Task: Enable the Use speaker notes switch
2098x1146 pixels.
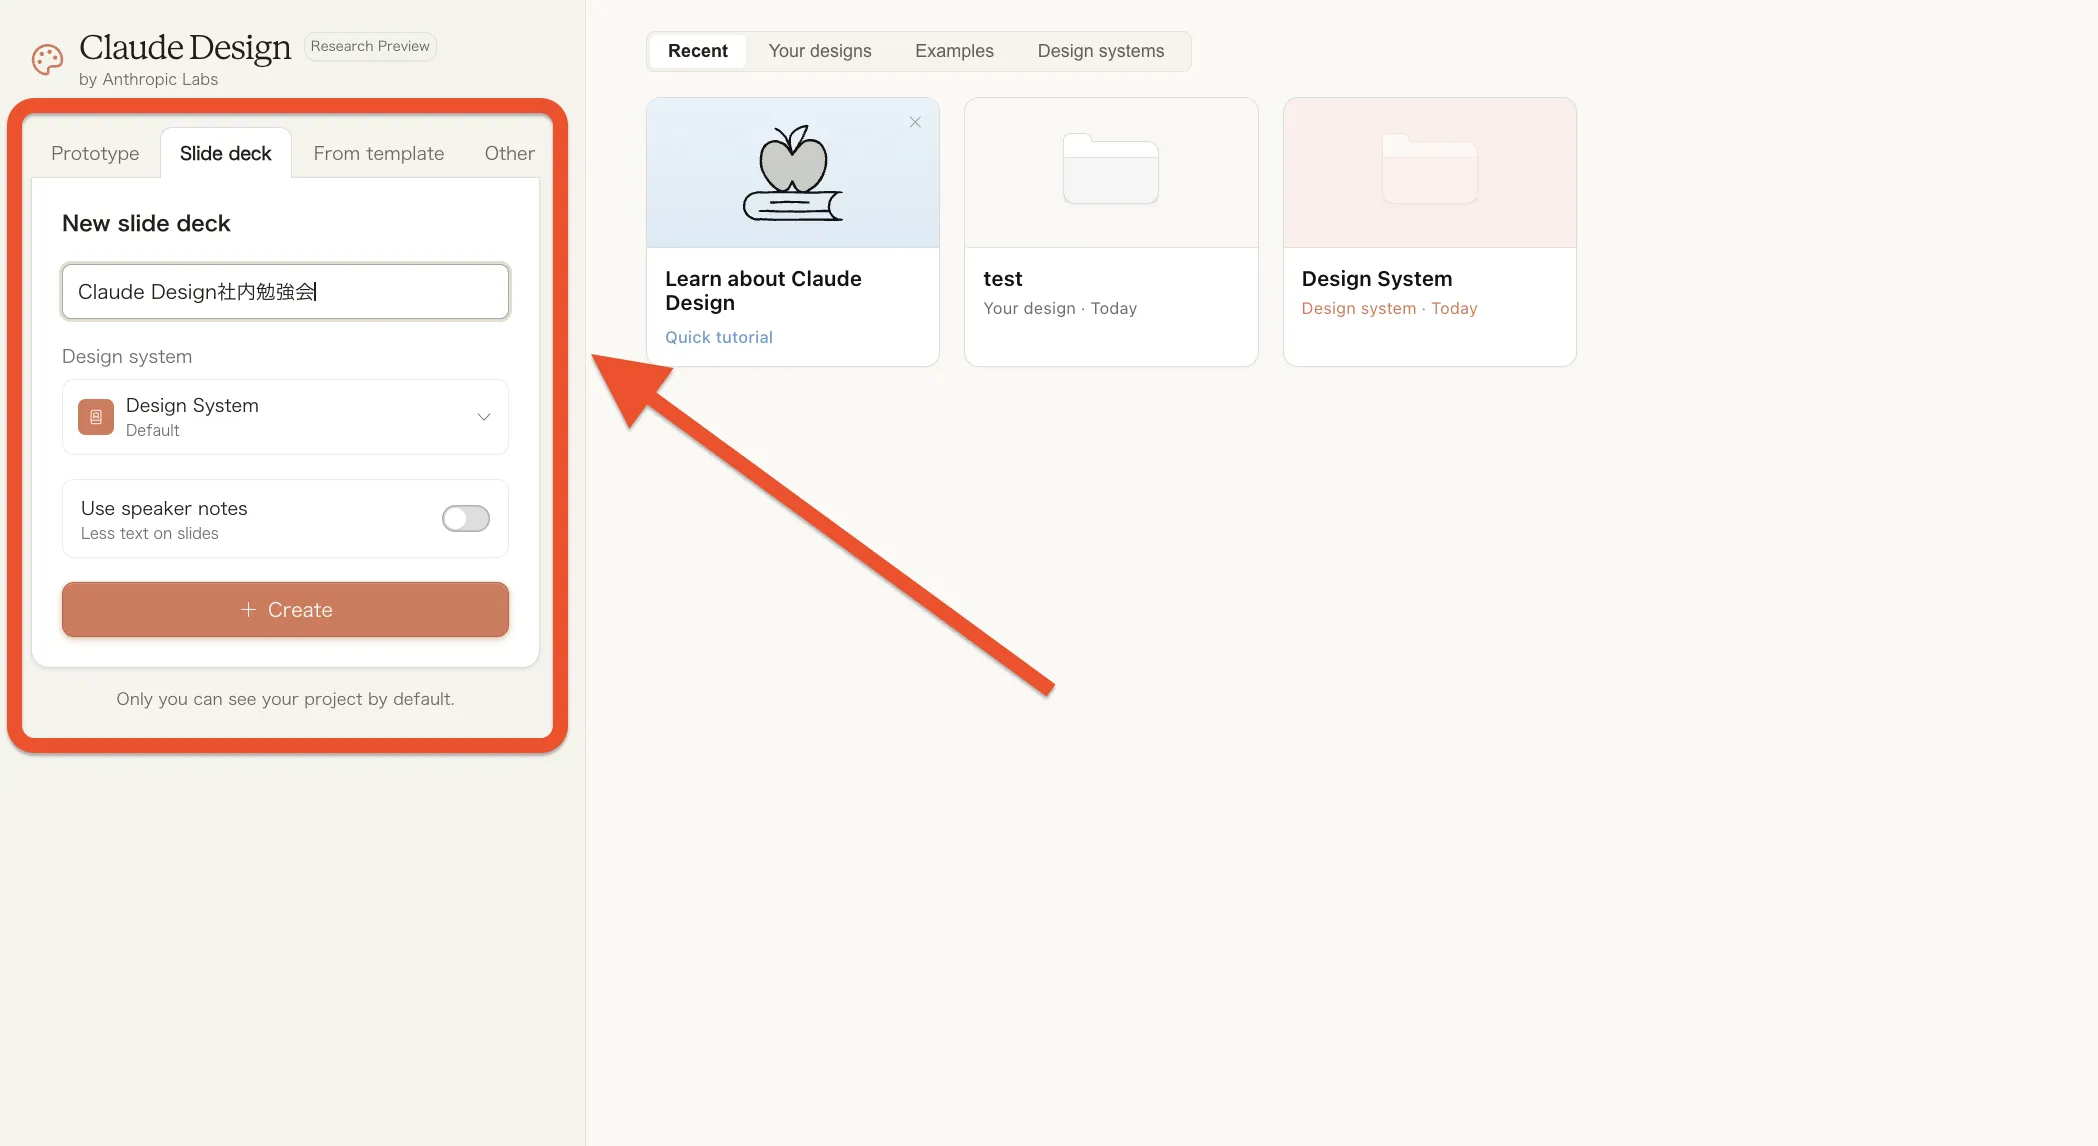Action: 466,518
